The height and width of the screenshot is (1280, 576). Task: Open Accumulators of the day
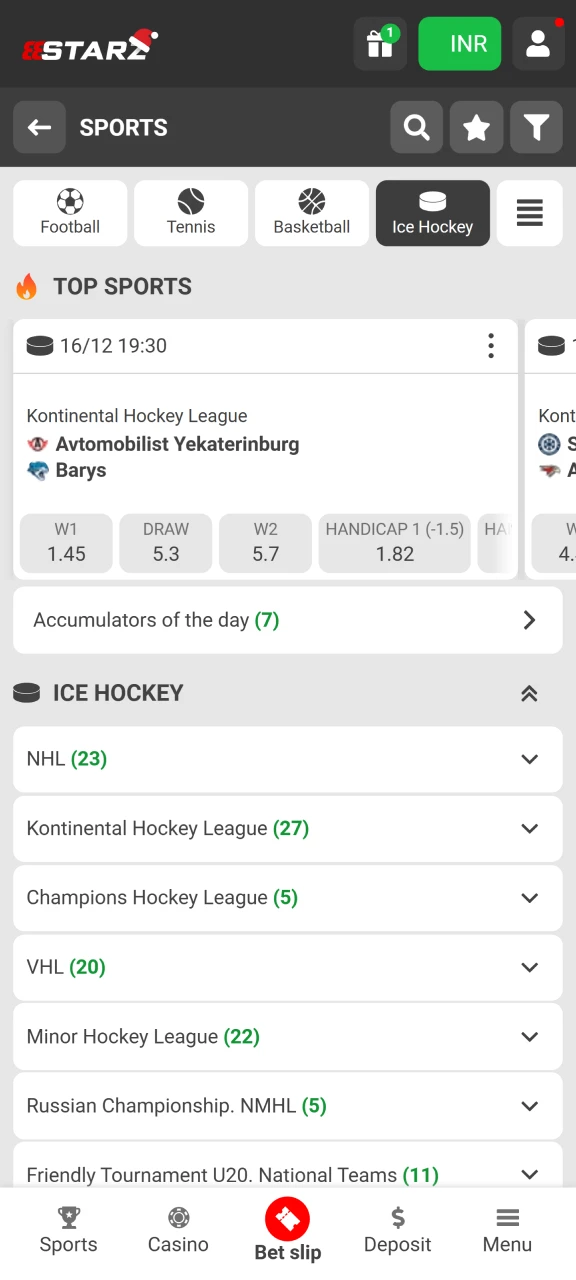pos(287,620)
